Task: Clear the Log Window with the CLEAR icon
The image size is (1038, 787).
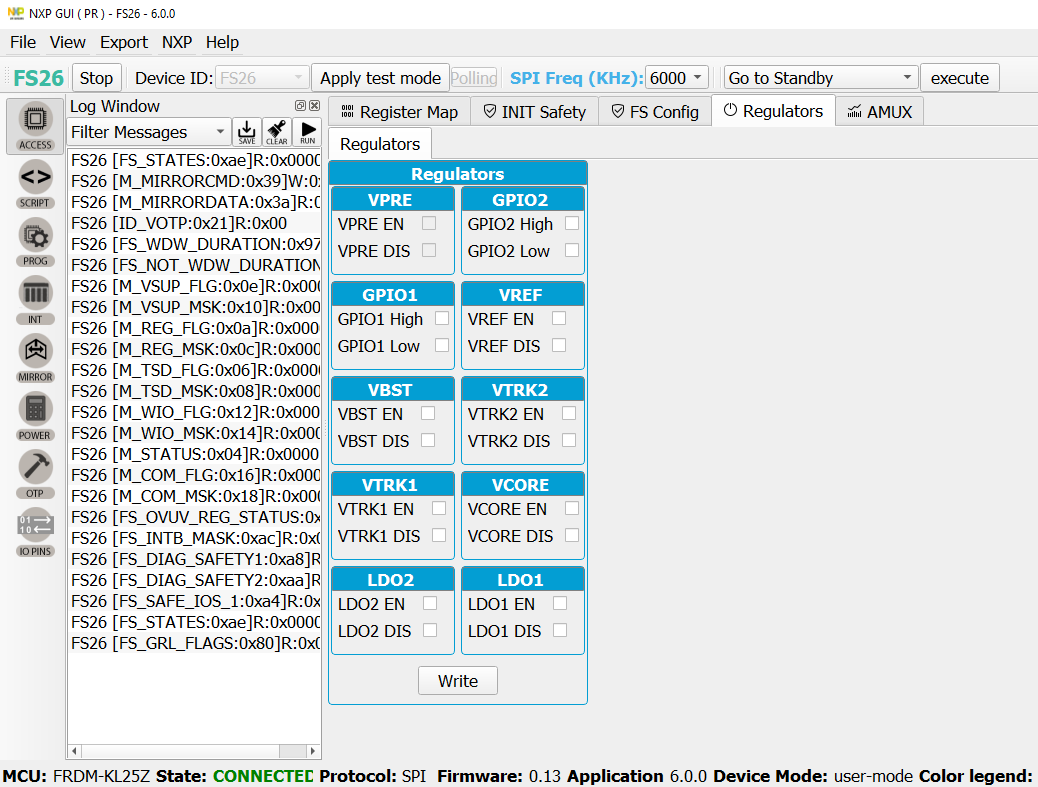Action: (276, 131)
